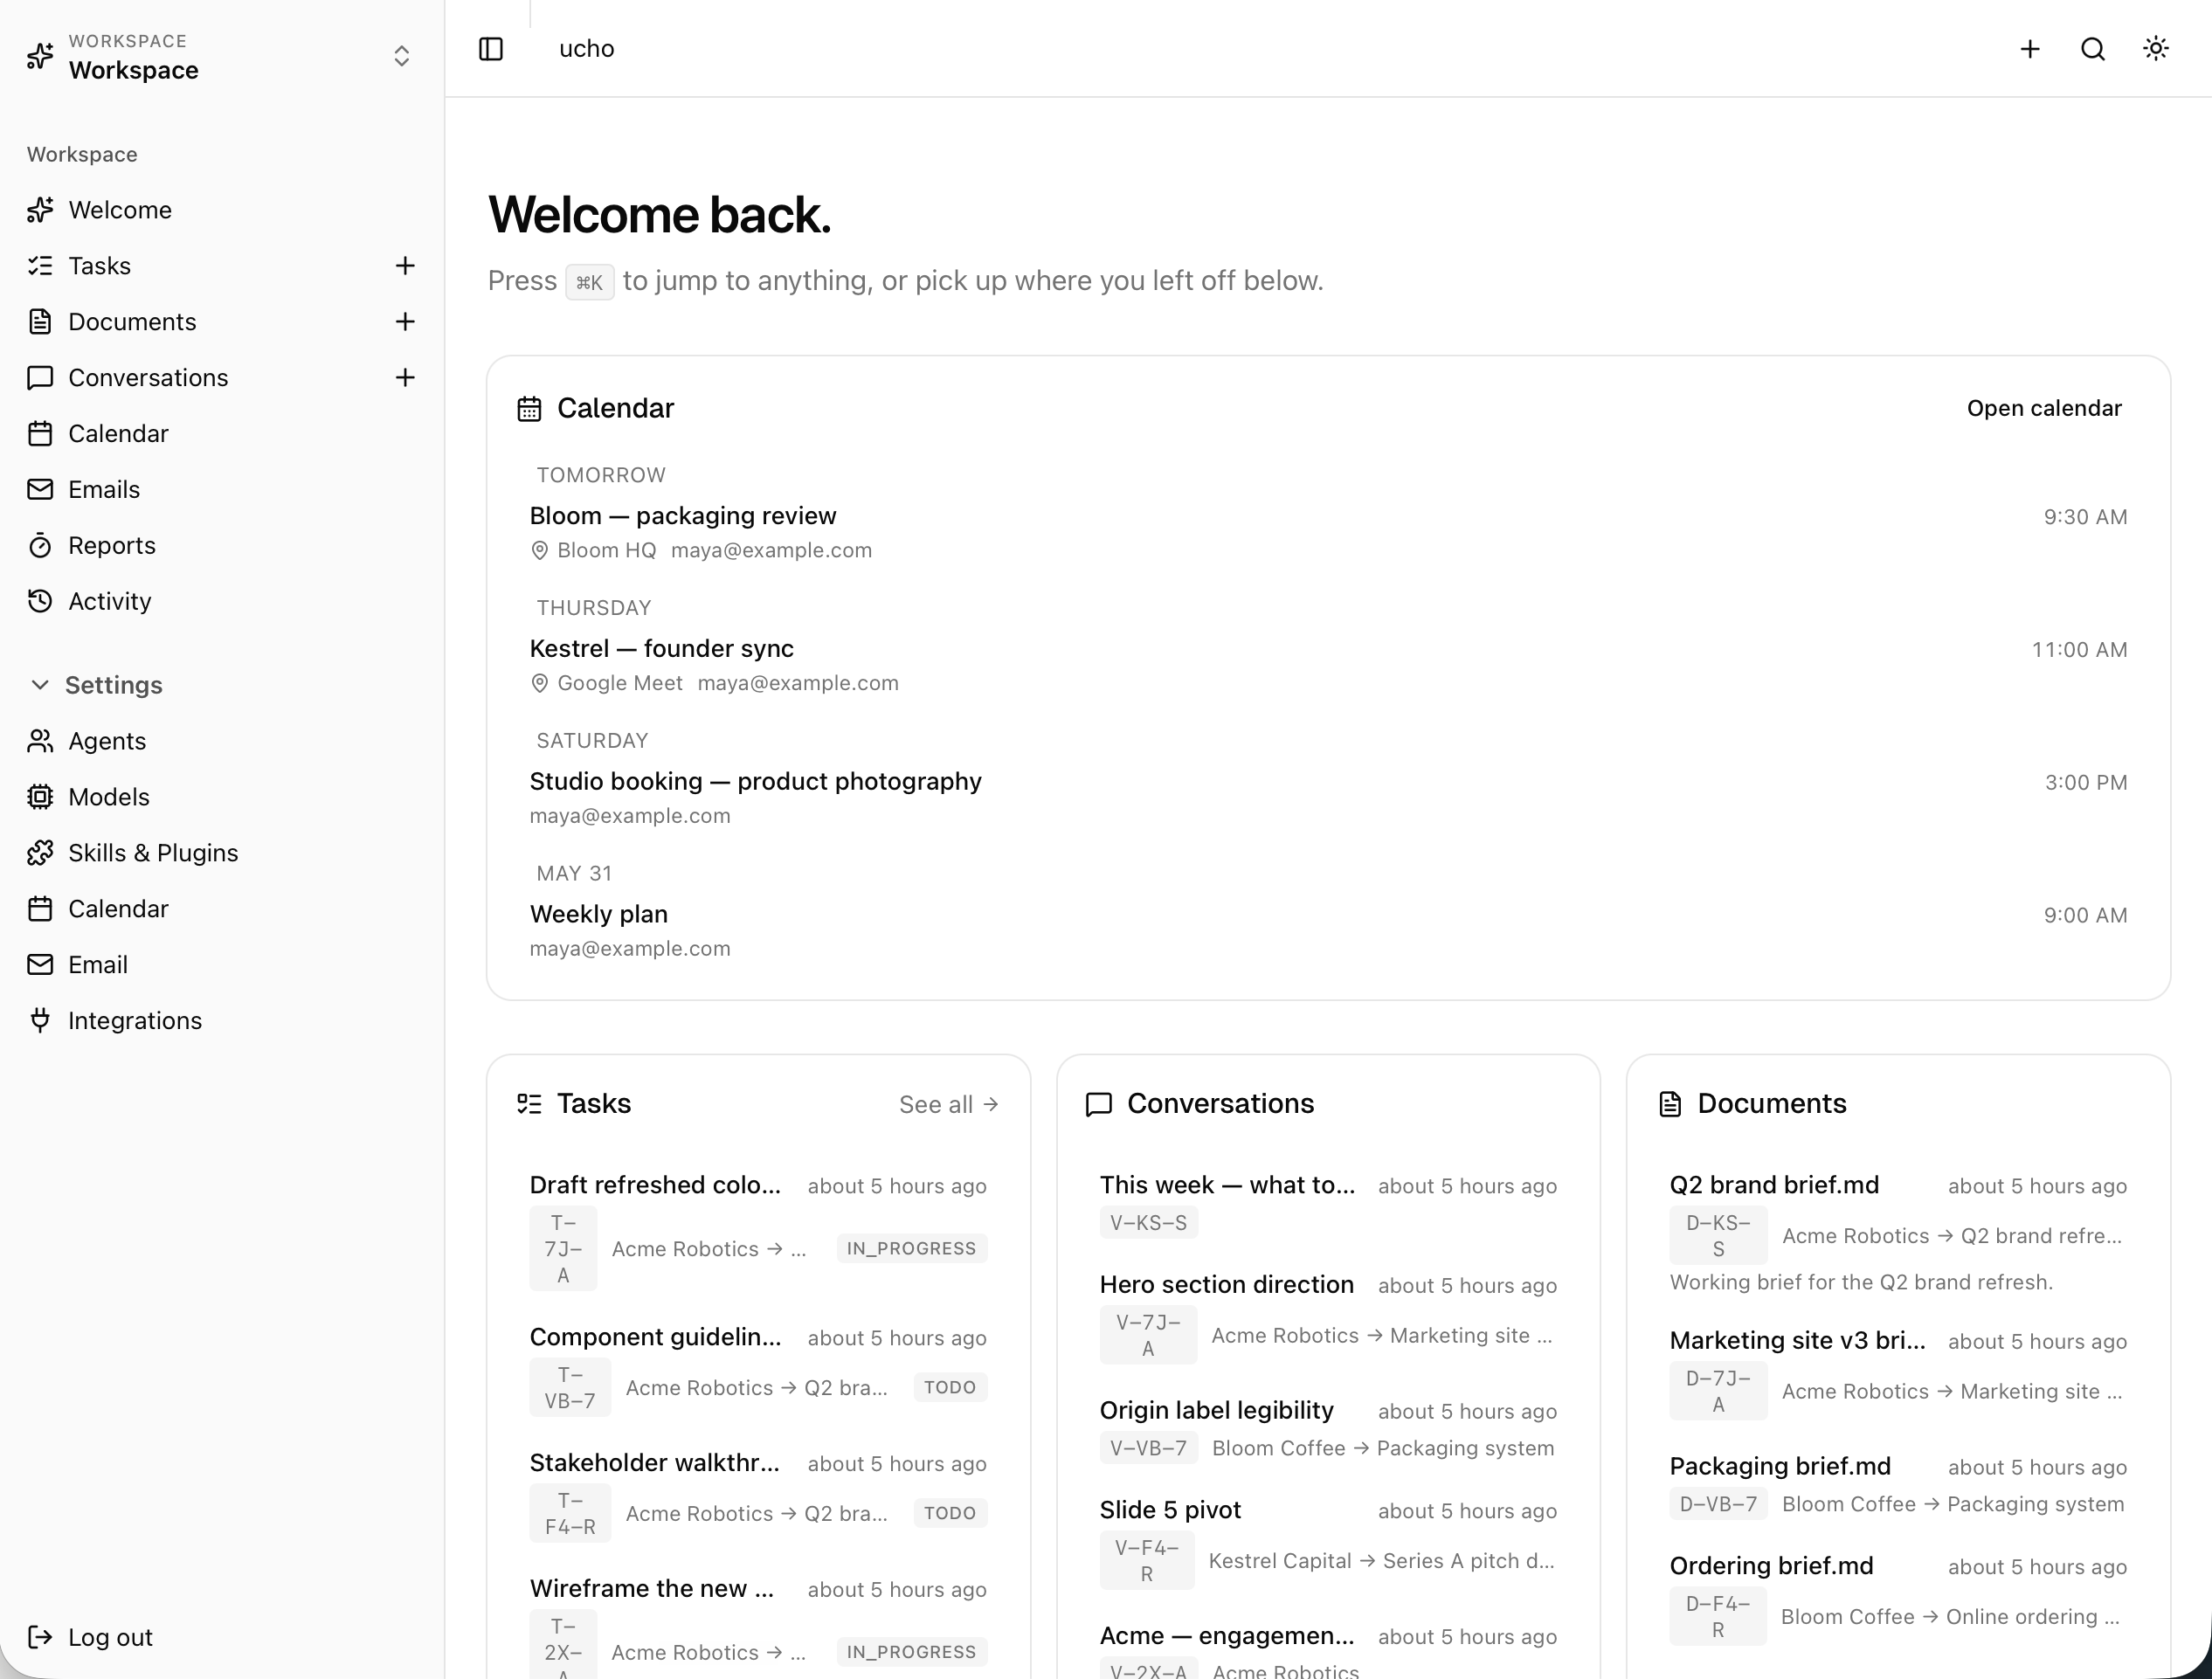
Task: Click the Documents card header icon
Action: tap(1669, 1104)
